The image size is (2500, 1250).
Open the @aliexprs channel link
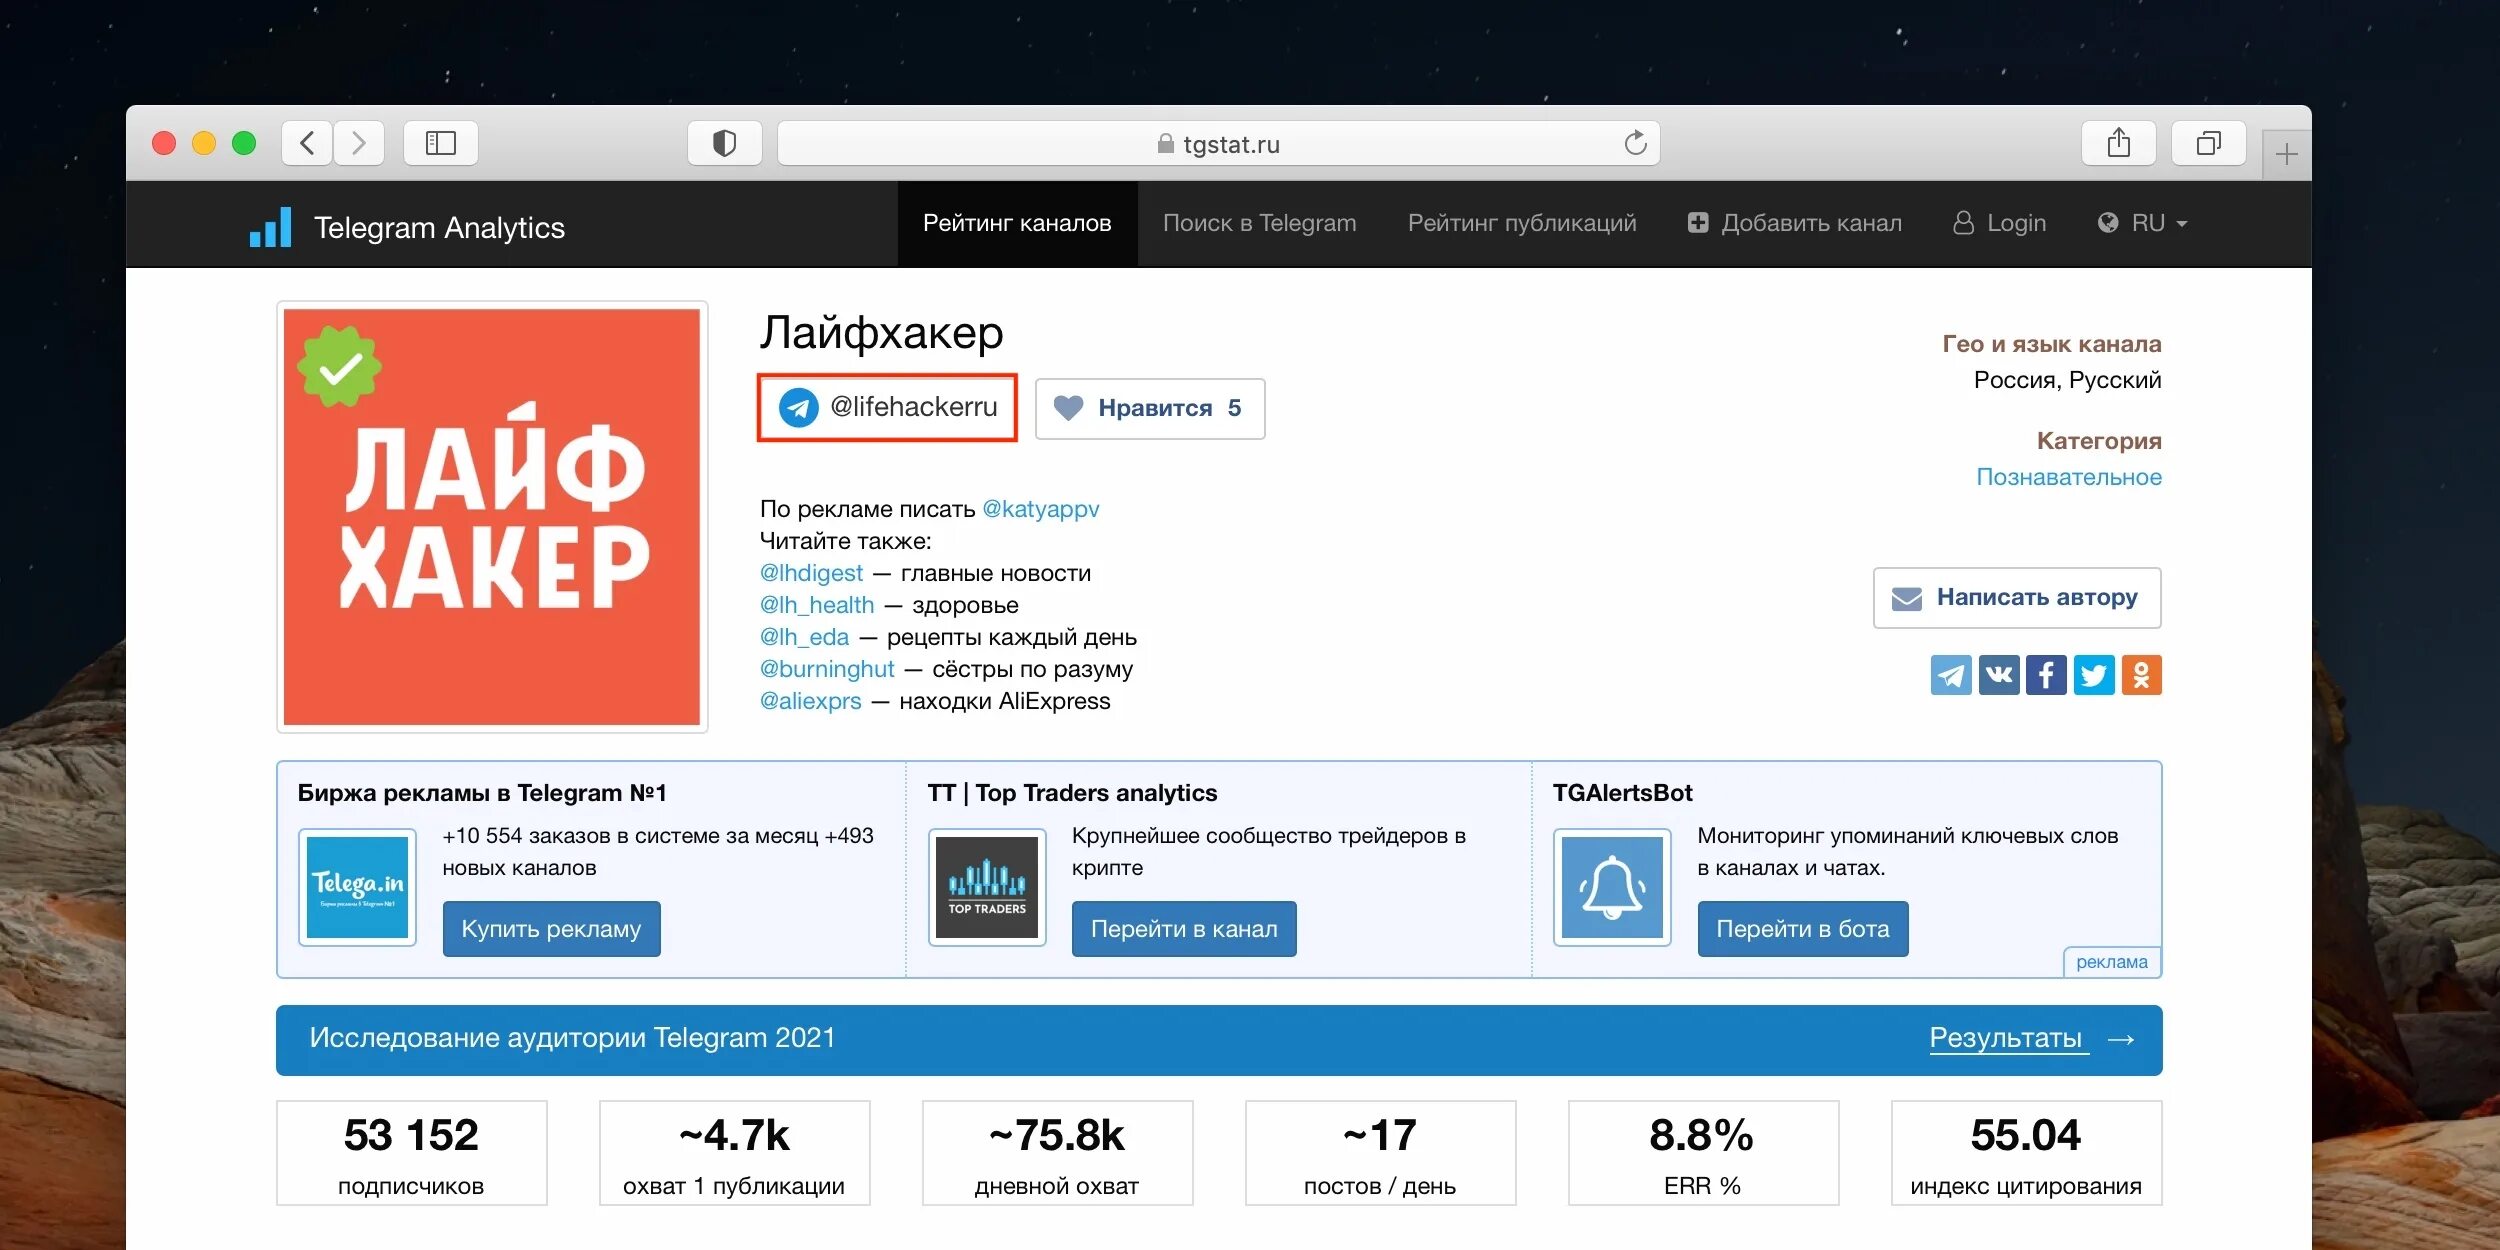tap(811, 701)
